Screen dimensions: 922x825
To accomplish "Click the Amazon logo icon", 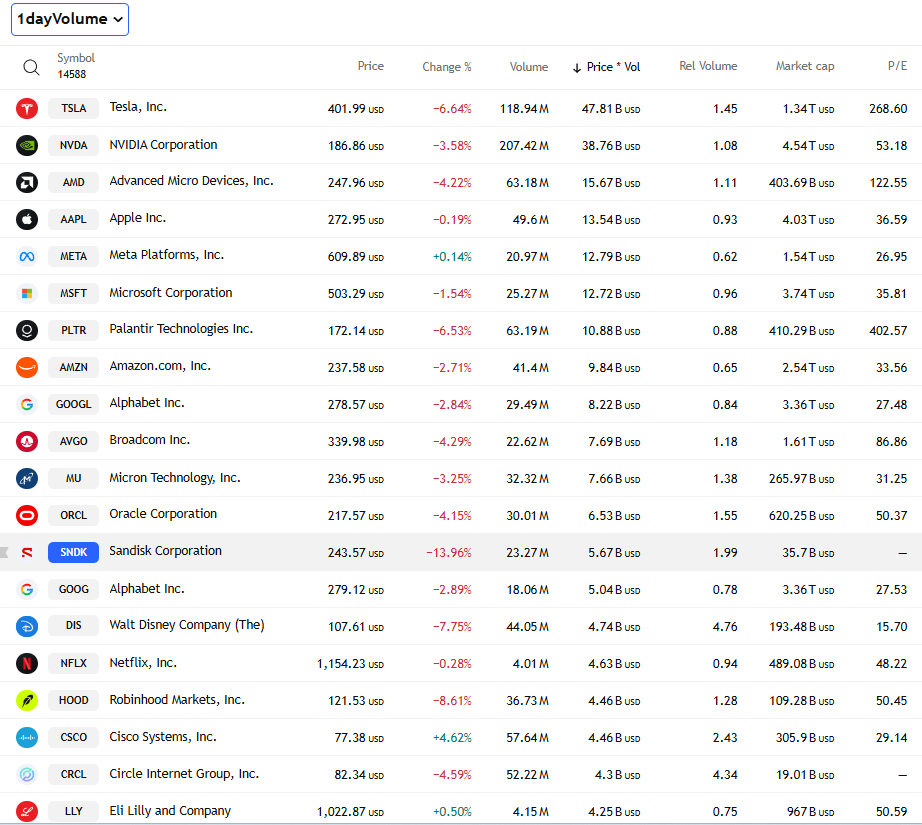I will 27,368.
